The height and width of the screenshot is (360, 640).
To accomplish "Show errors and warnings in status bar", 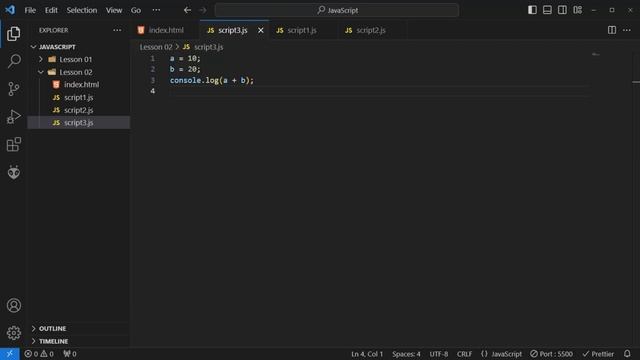I will (39, 354).
